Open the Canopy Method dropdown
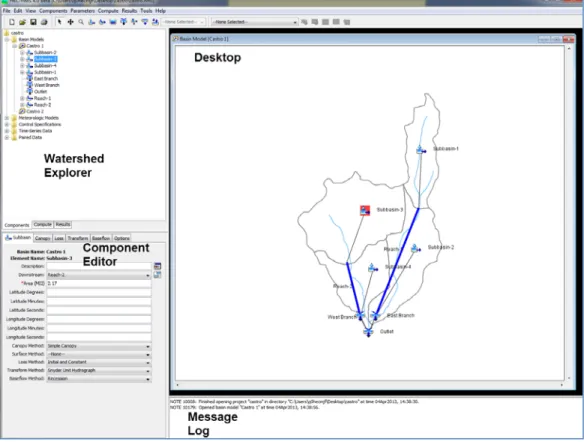584x442 pixels. click(99, 346)
